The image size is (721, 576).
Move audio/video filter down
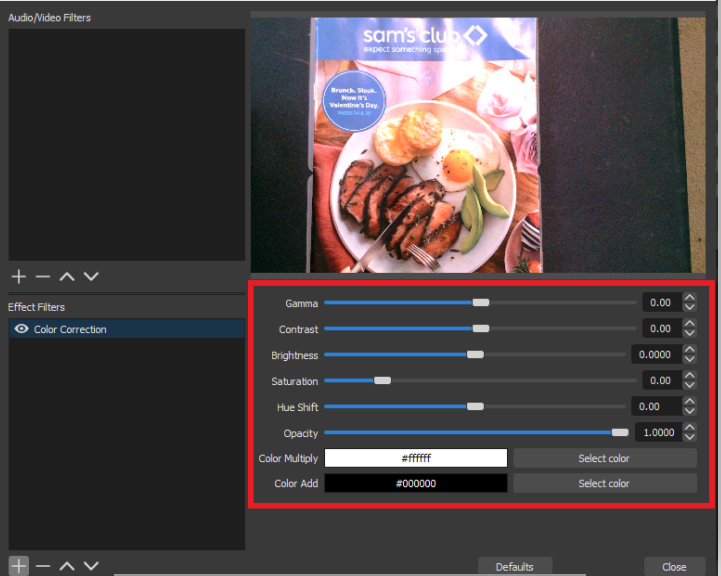point(91,276)
